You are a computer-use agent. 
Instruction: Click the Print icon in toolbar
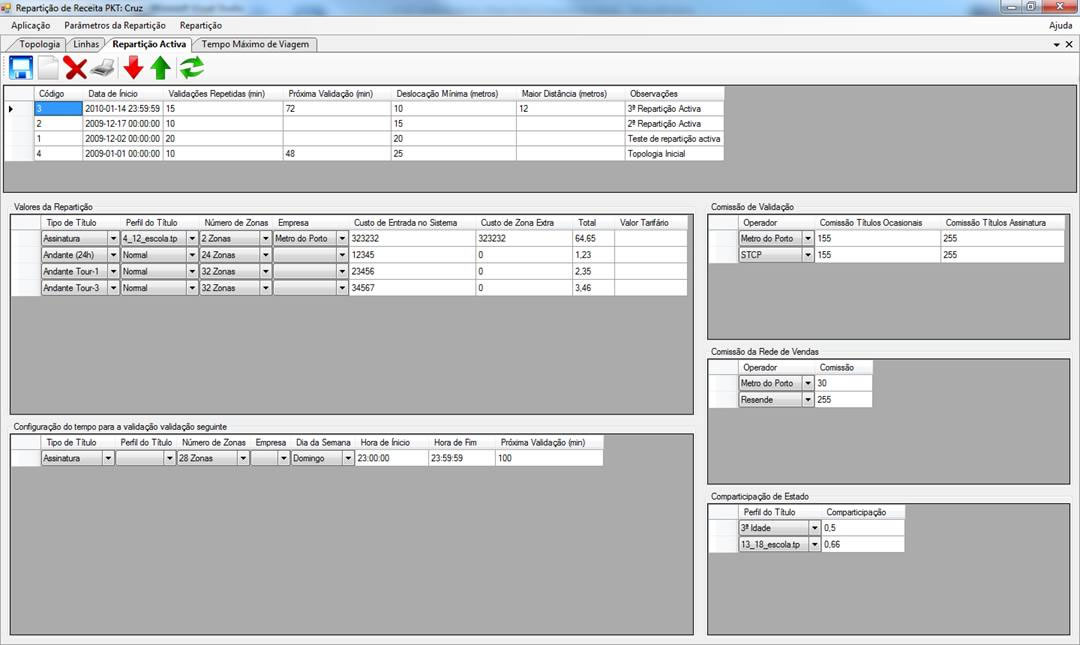[104, 68]
